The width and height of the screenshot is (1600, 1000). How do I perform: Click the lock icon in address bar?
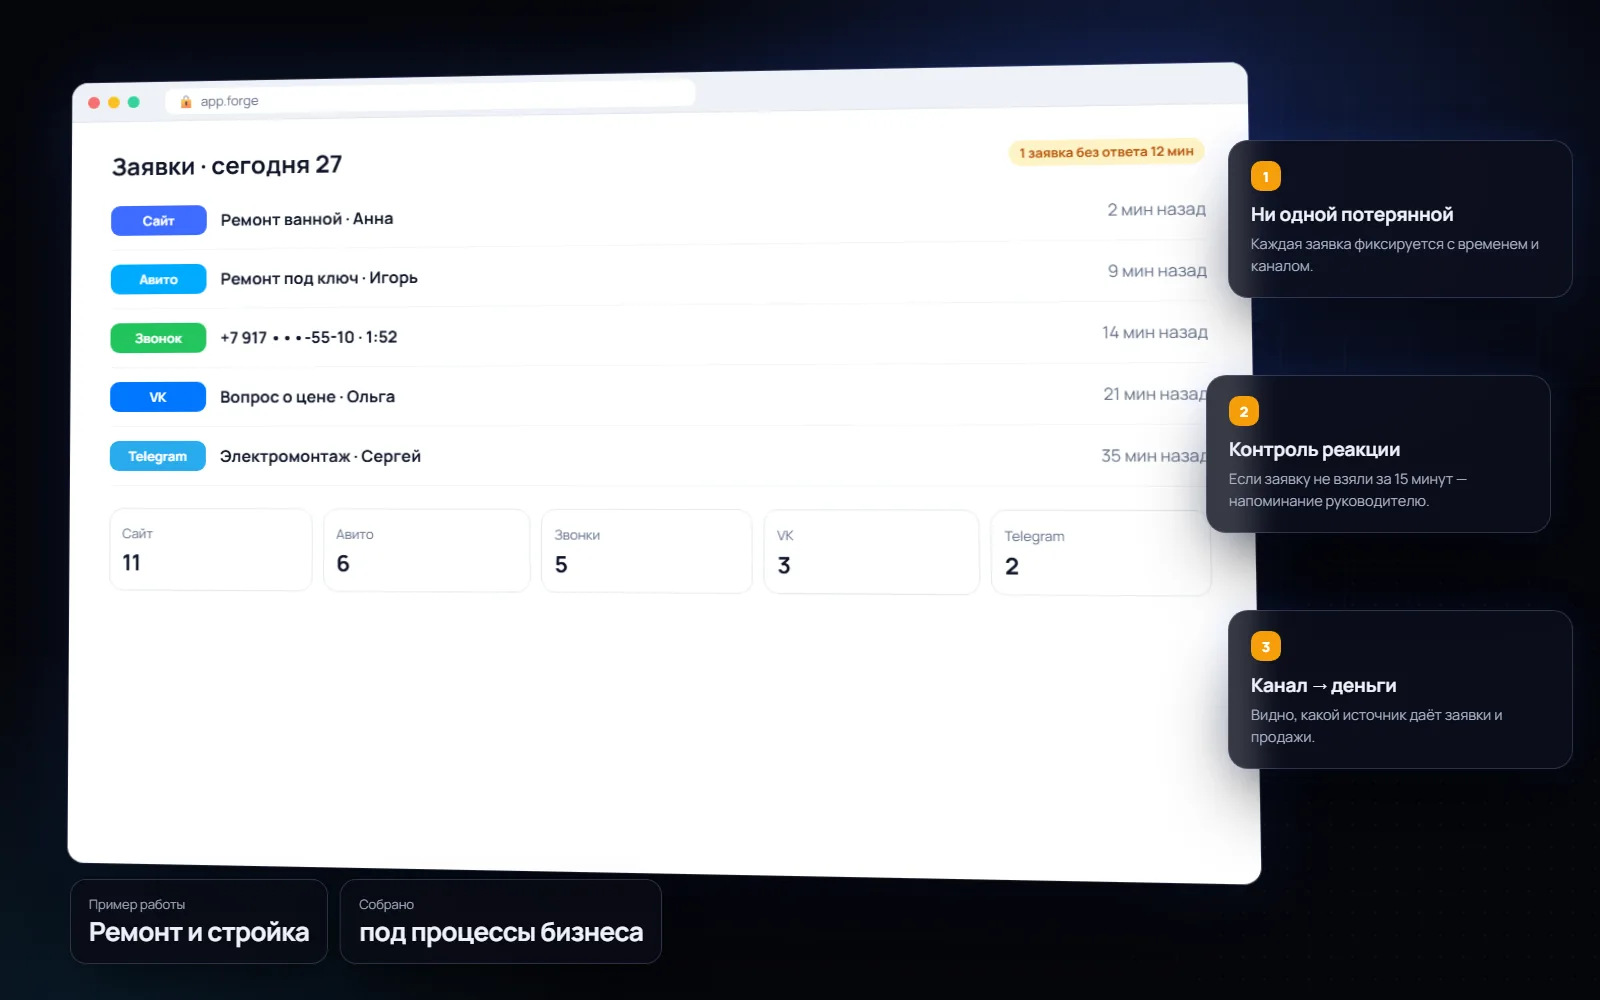click(x=186, y=101)
